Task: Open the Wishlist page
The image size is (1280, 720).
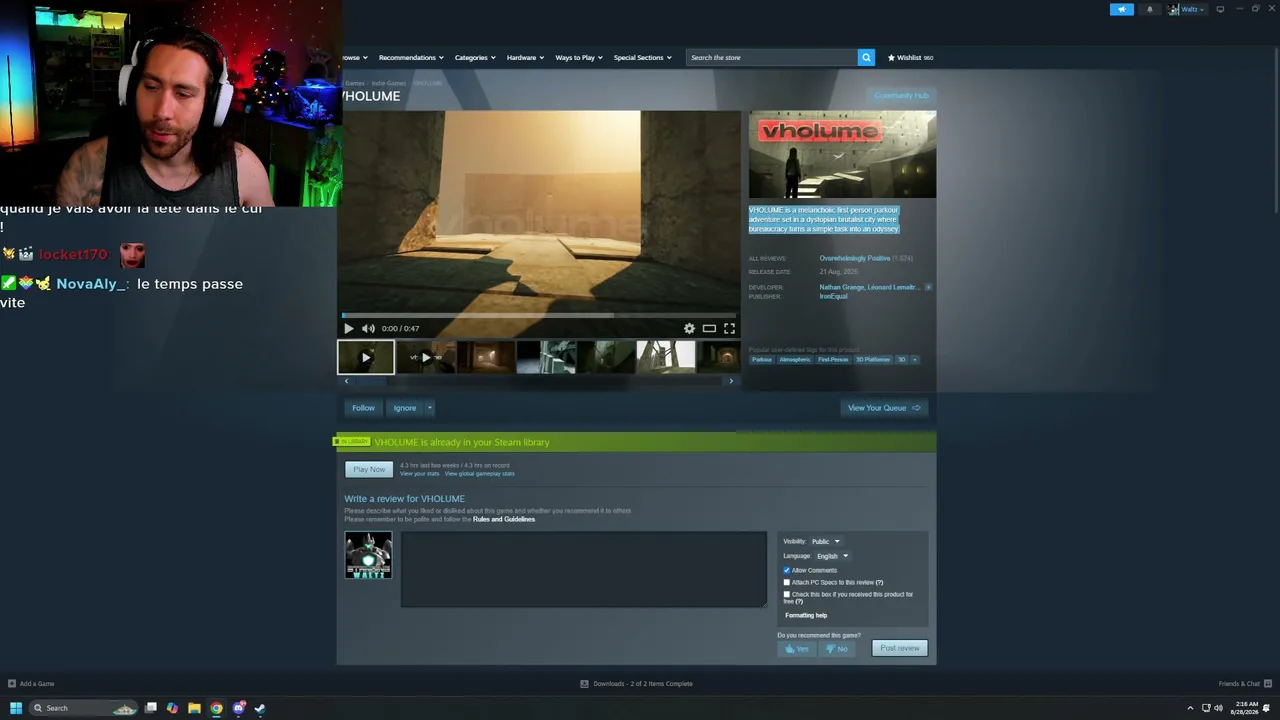Action: coord(910,58)
